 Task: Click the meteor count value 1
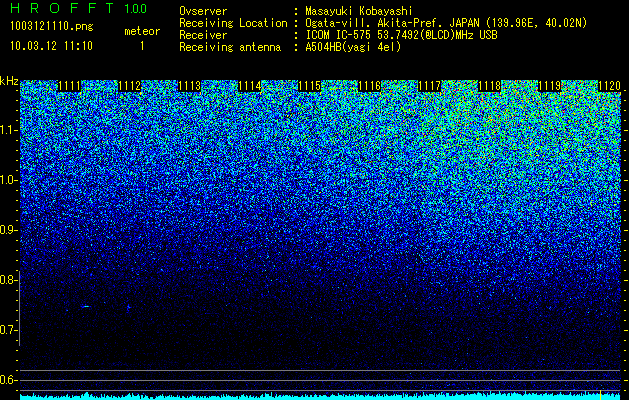[x=142, y=46]
